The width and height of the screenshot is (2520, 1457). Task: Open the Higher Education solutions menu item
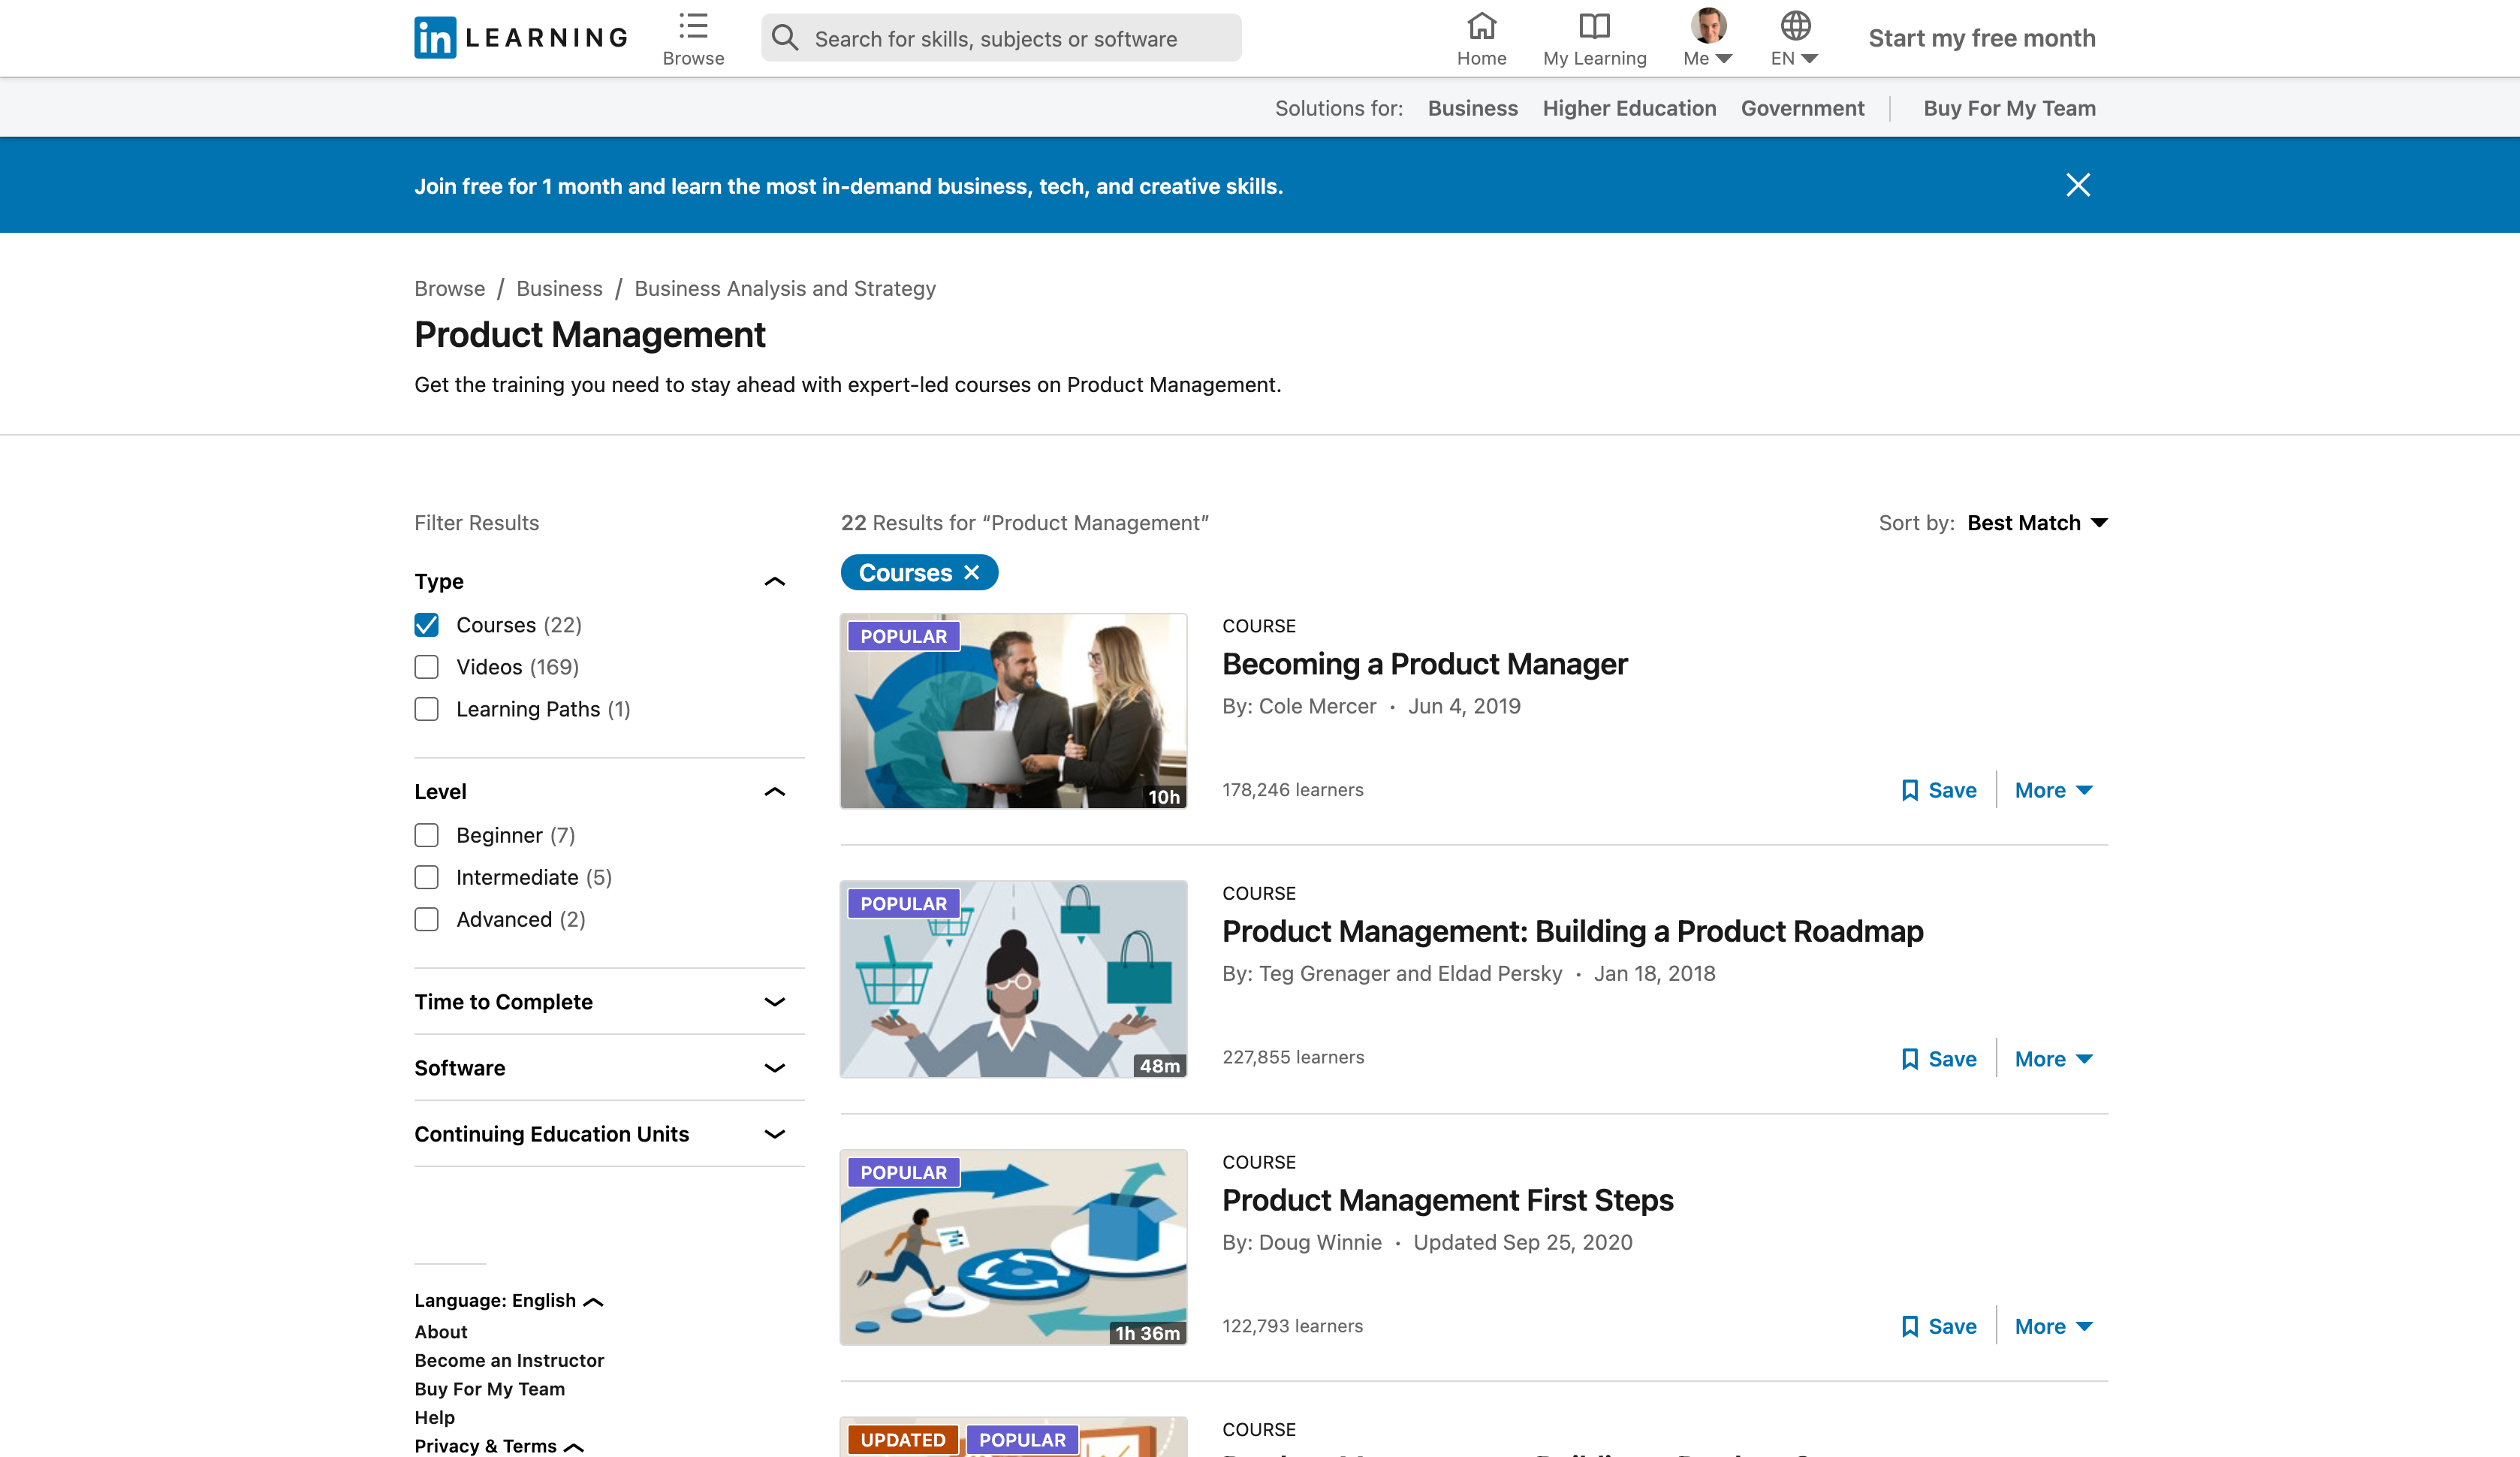[1628, 107]
